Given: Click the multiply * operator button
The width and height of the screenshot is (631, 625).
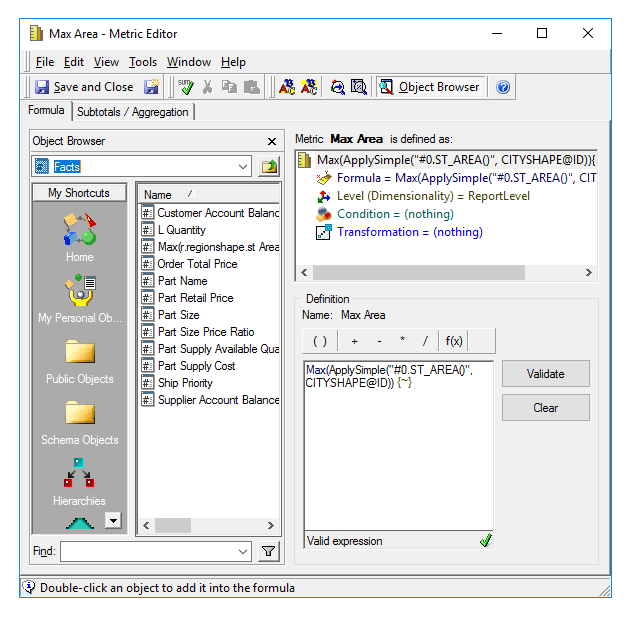Looking at the screenshot, I should coord(402,340).
